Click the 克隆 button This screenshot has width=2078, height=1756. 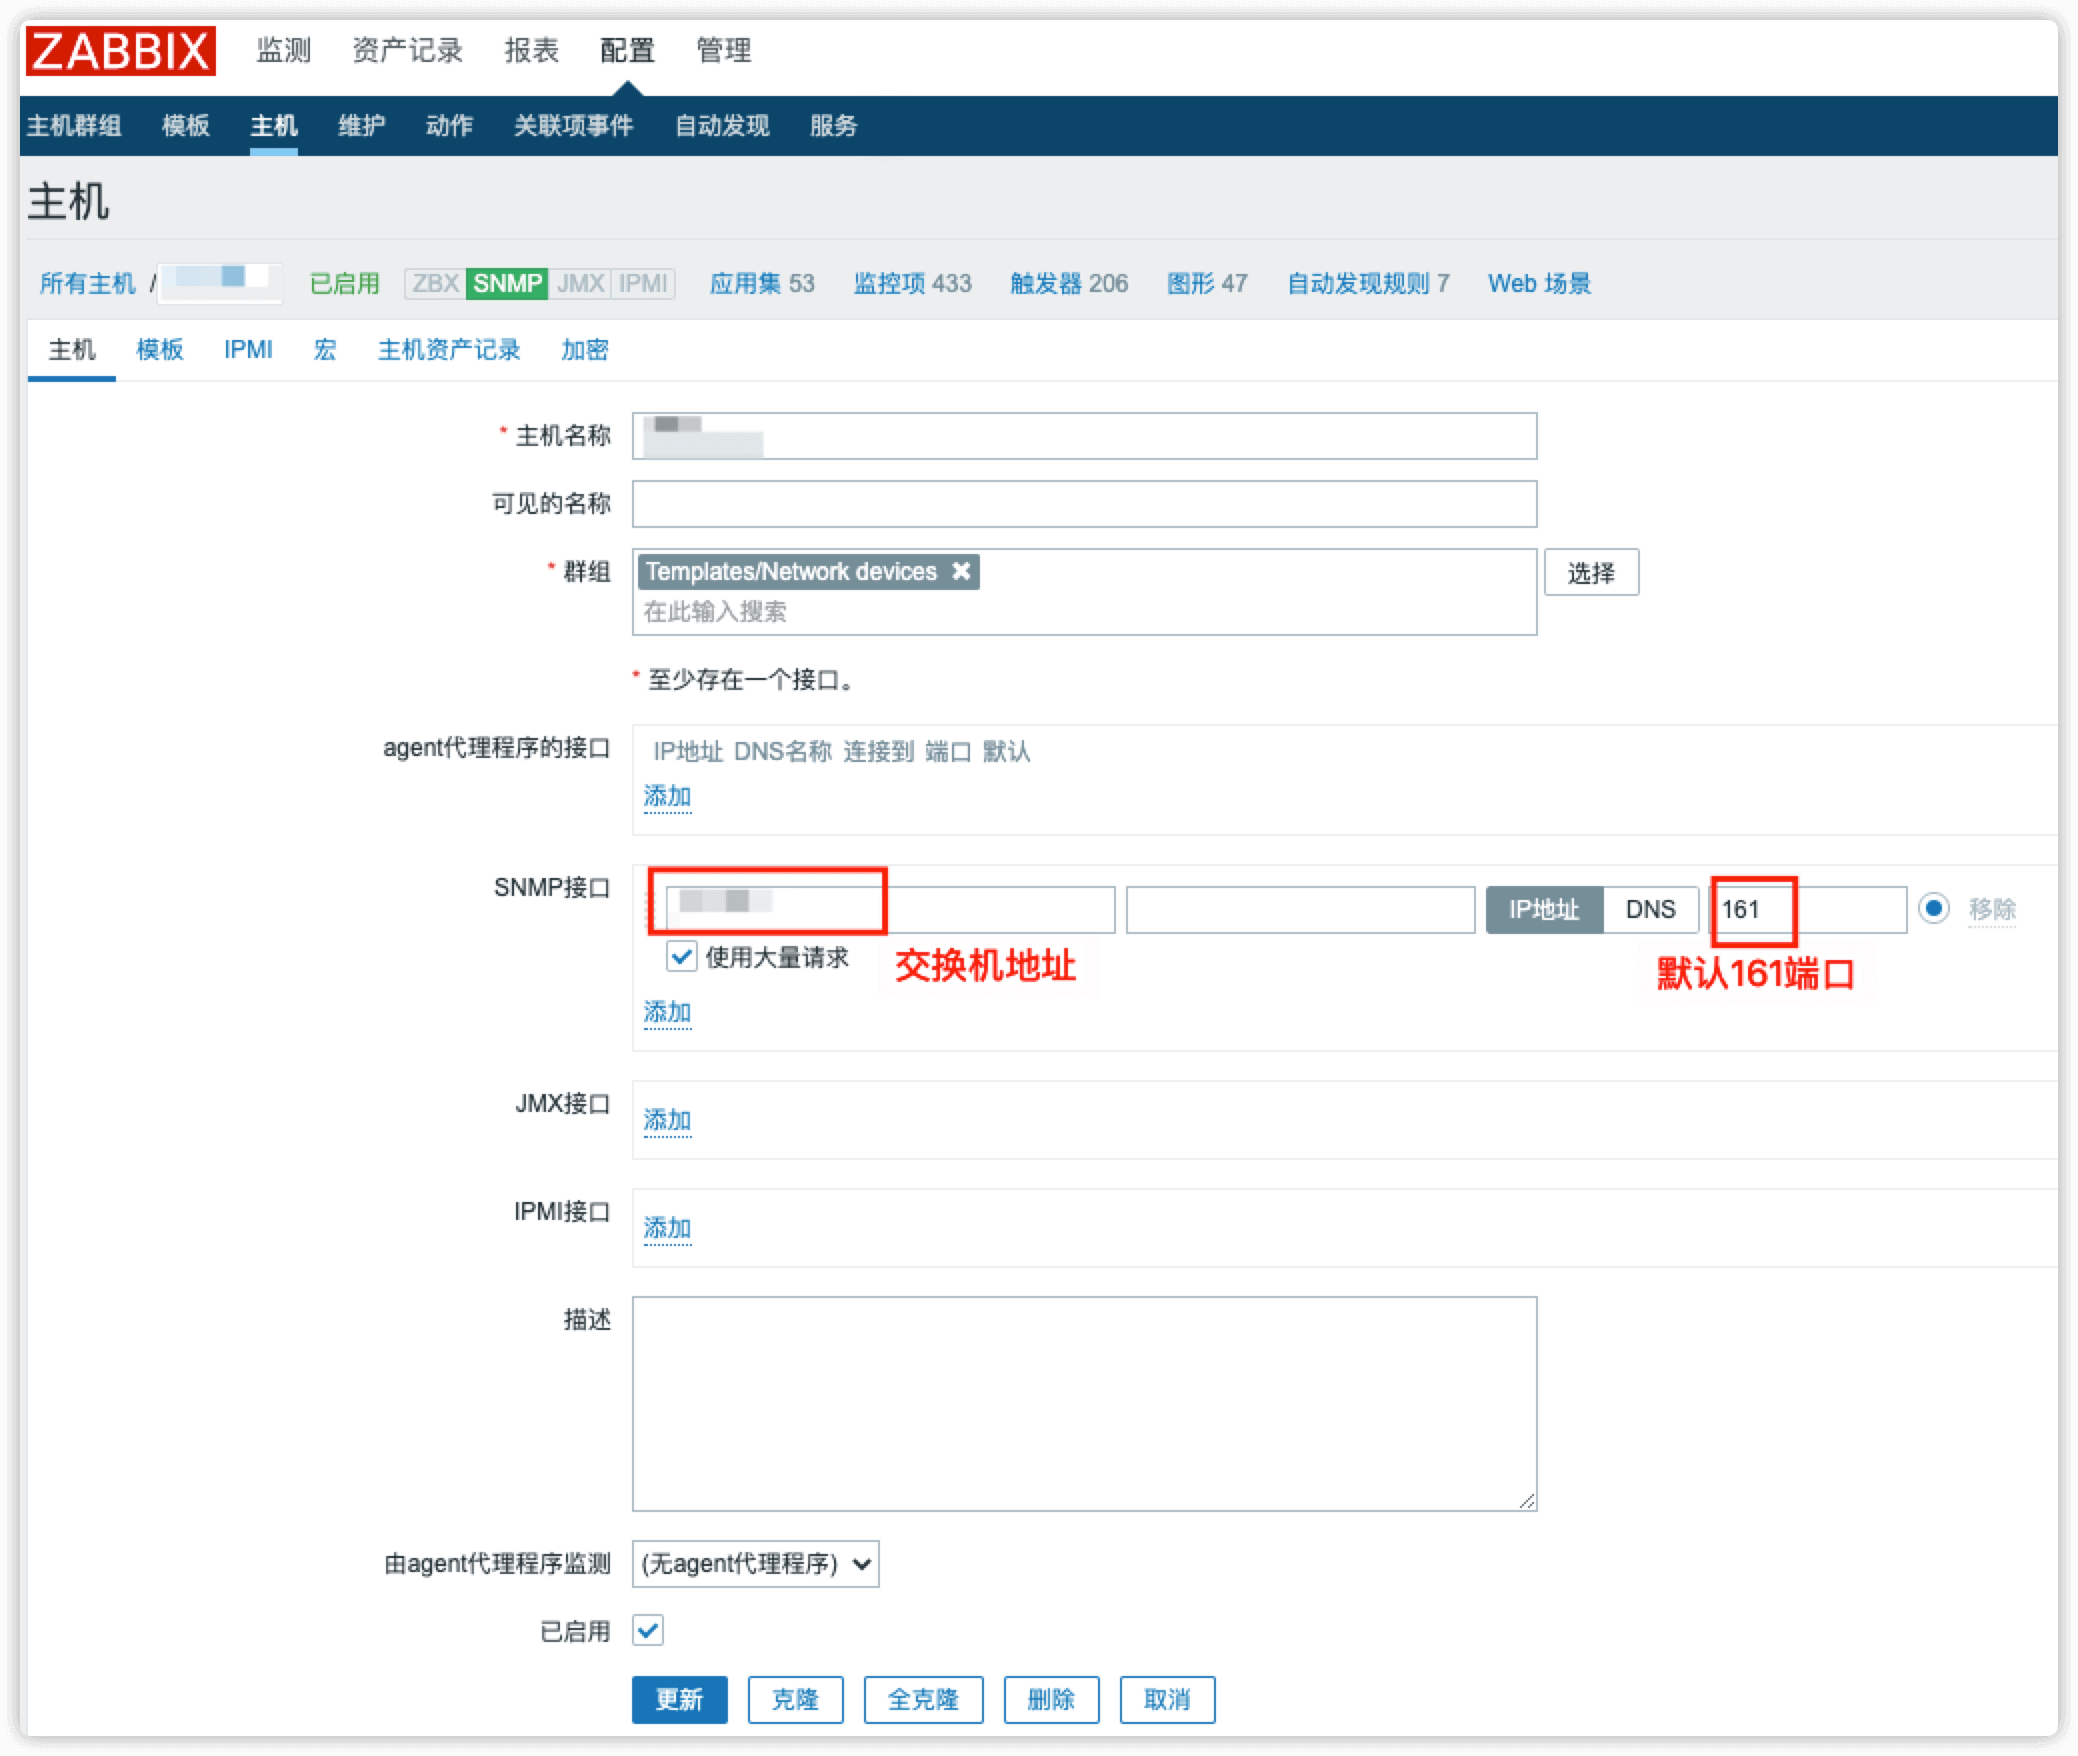(795, 1699)
